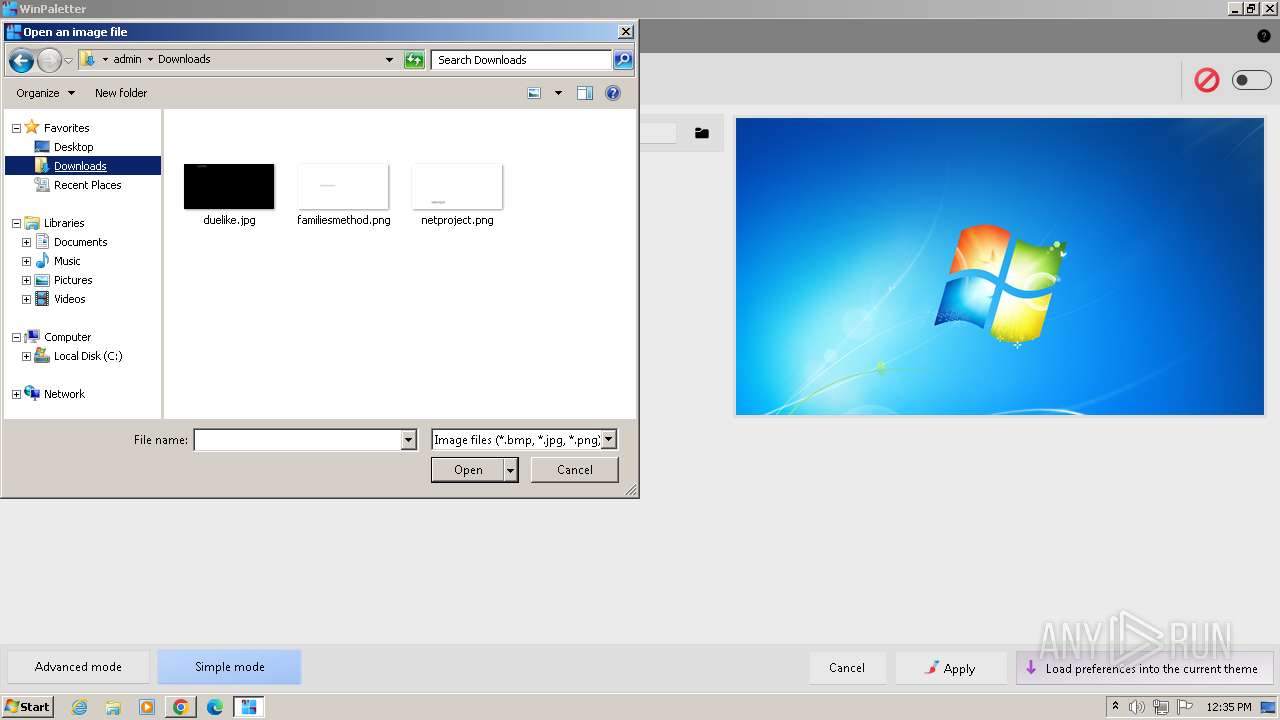Show hidden tray icons

(1115, 707)
